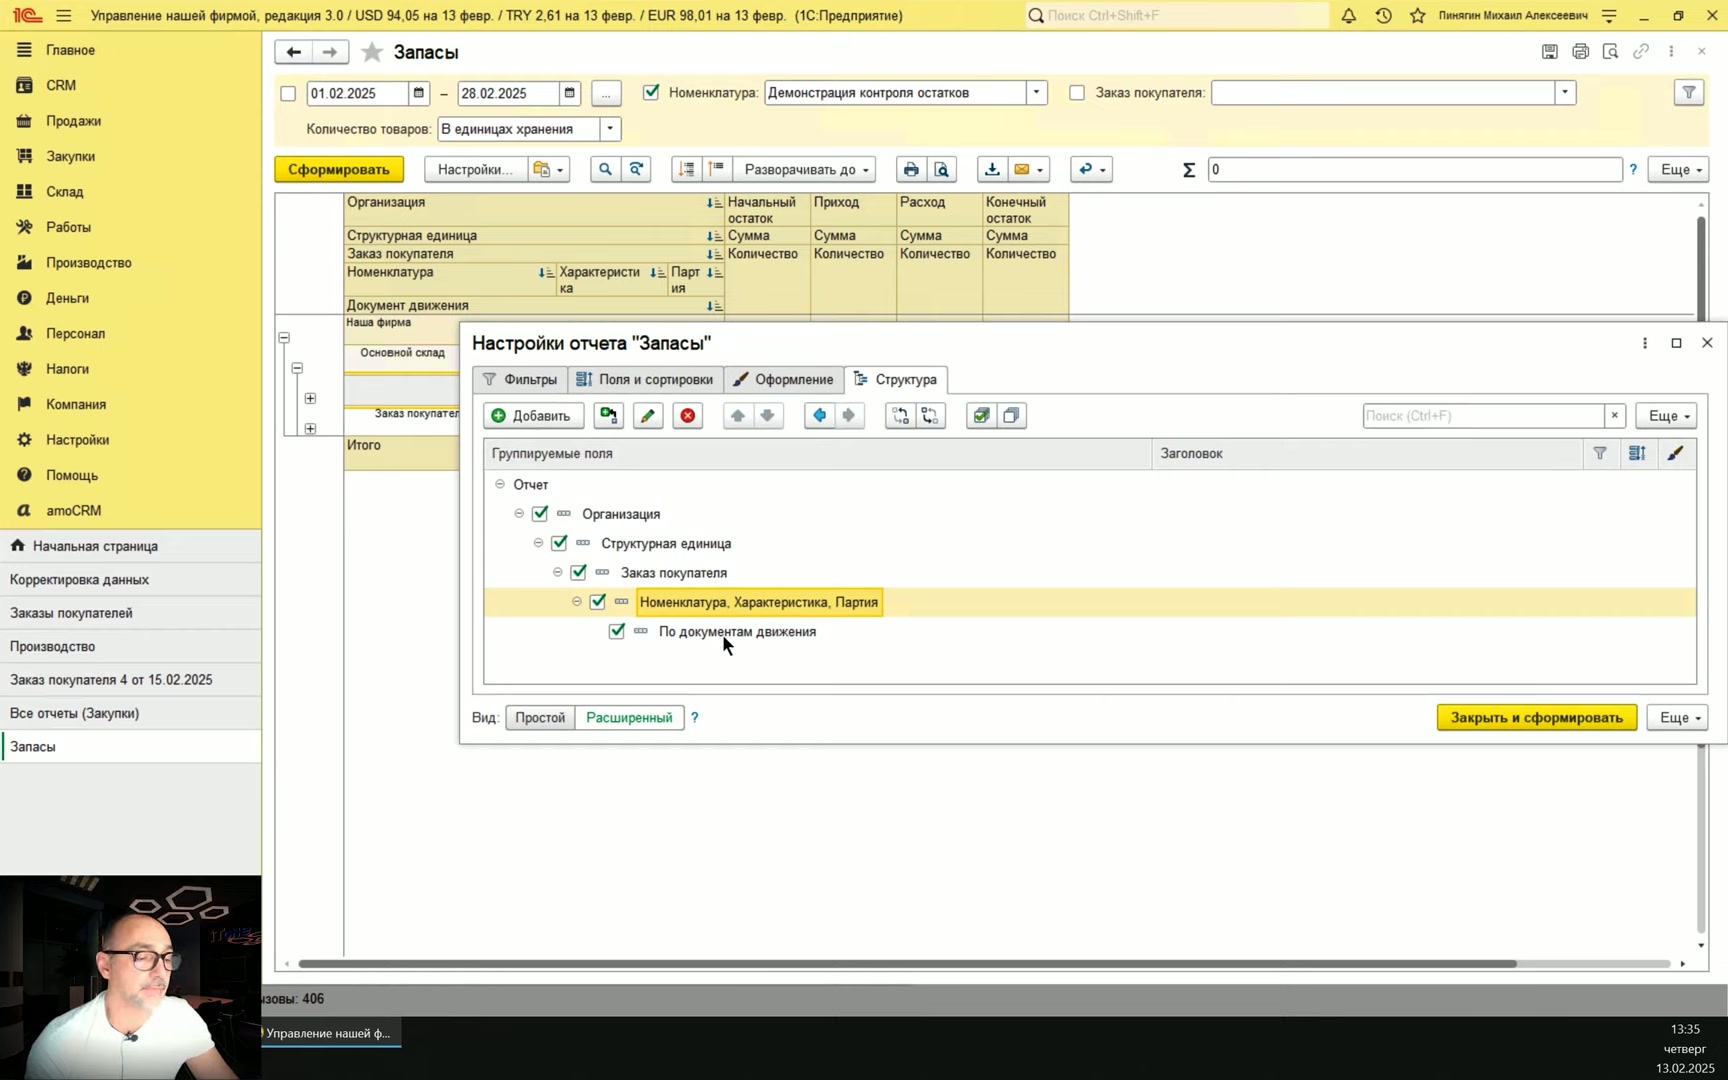Open the Еще dropdown next to search field
Image resolution: width=1728 pixels, height=1080 pixels.
pos(1668,416)
